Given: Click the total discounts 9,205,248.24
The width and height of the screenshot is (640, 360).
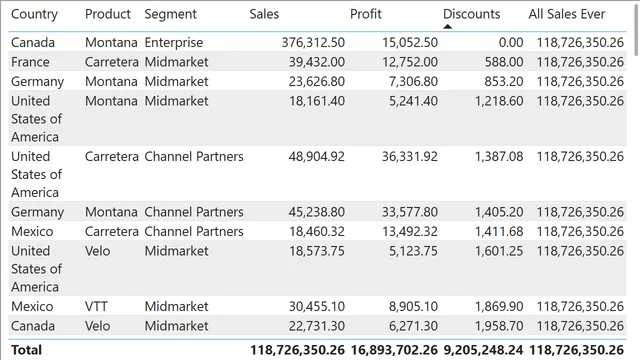Looking at the screenshot, I should [x=483, y=350].
